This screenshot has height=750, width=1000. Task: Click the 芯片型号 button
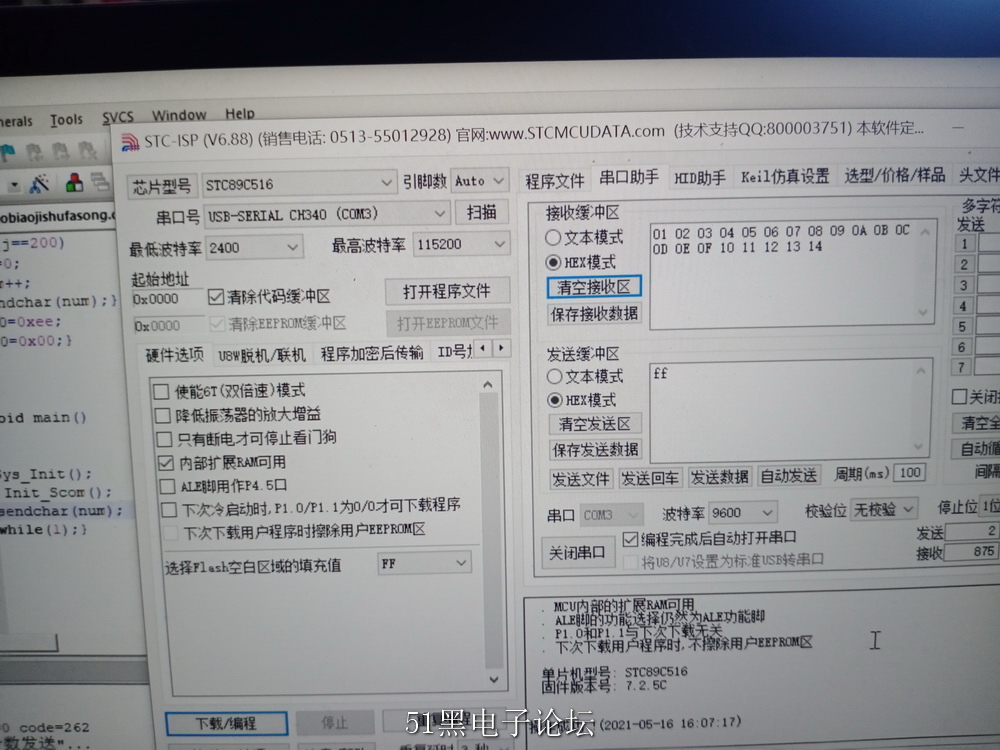(x=161, y=186)
